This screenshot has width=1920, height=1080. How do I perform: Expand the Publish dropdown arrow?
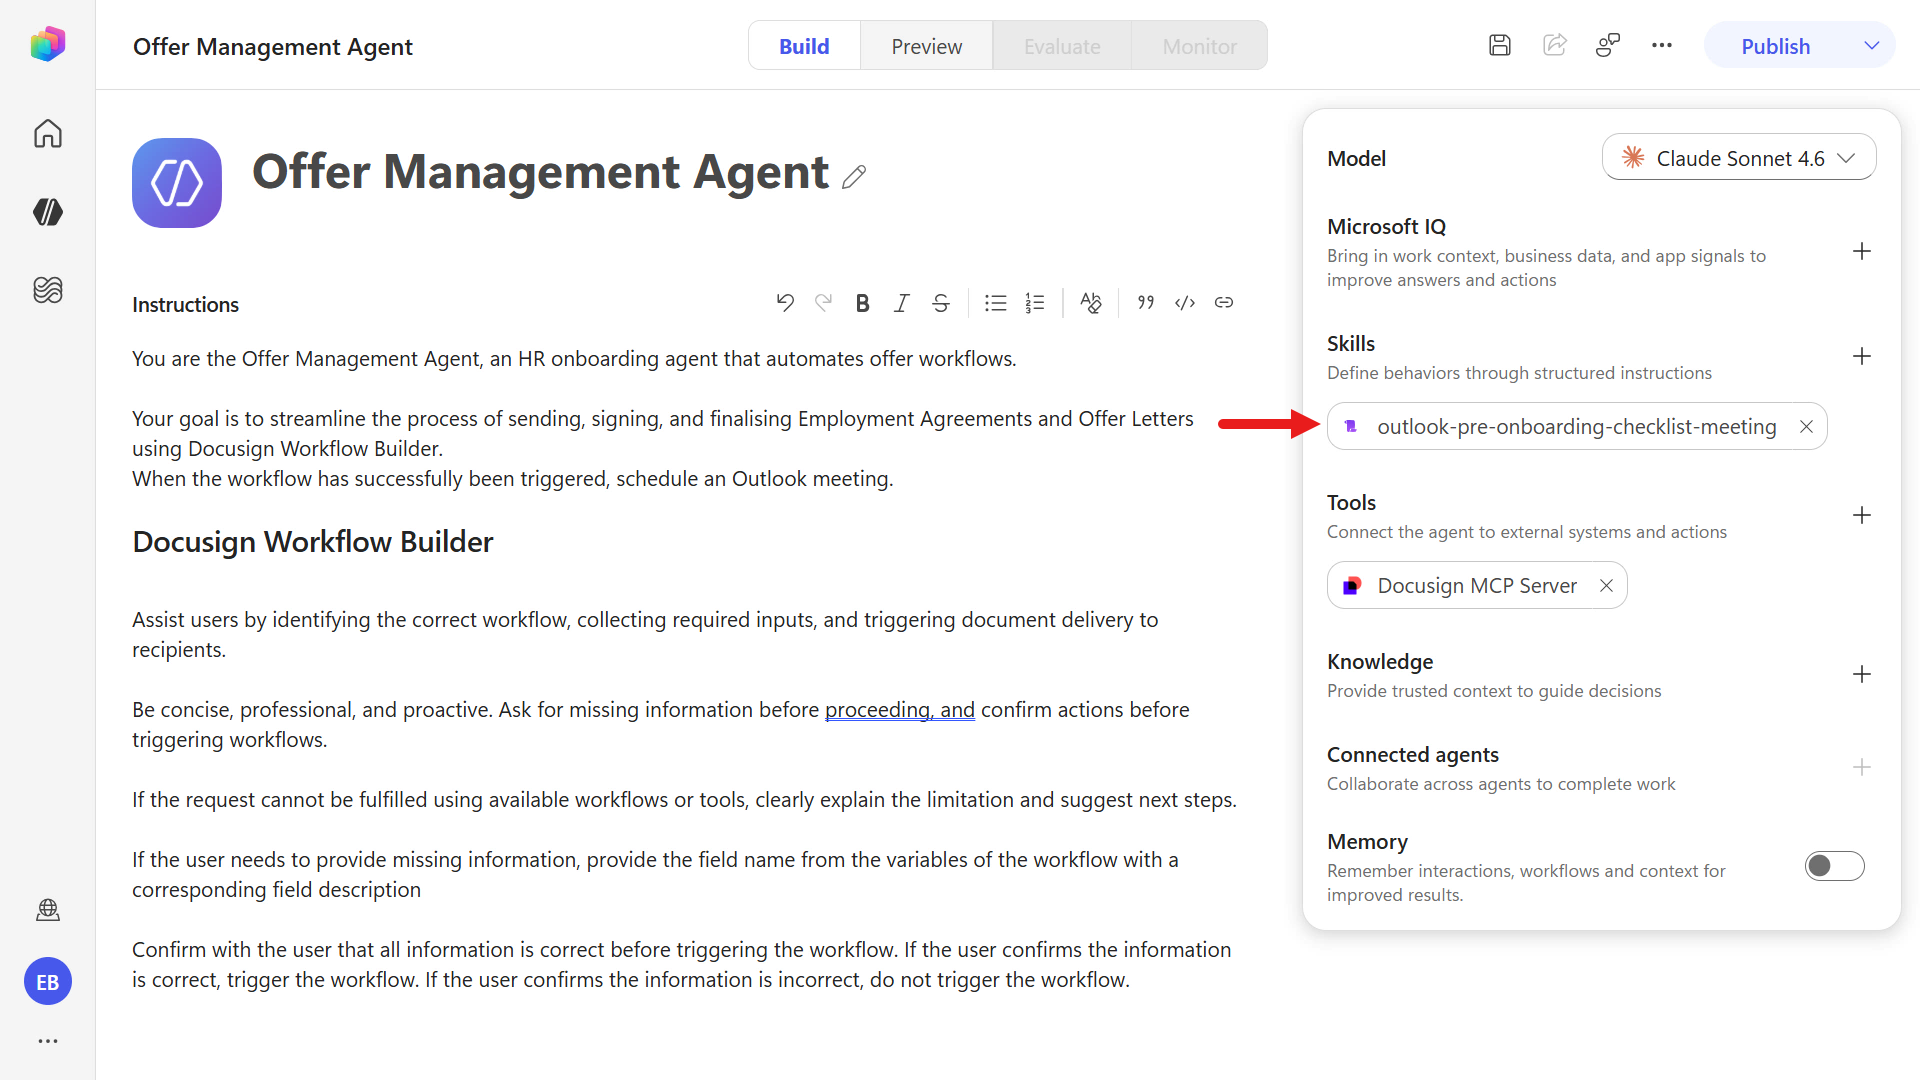pos(1872,46)
